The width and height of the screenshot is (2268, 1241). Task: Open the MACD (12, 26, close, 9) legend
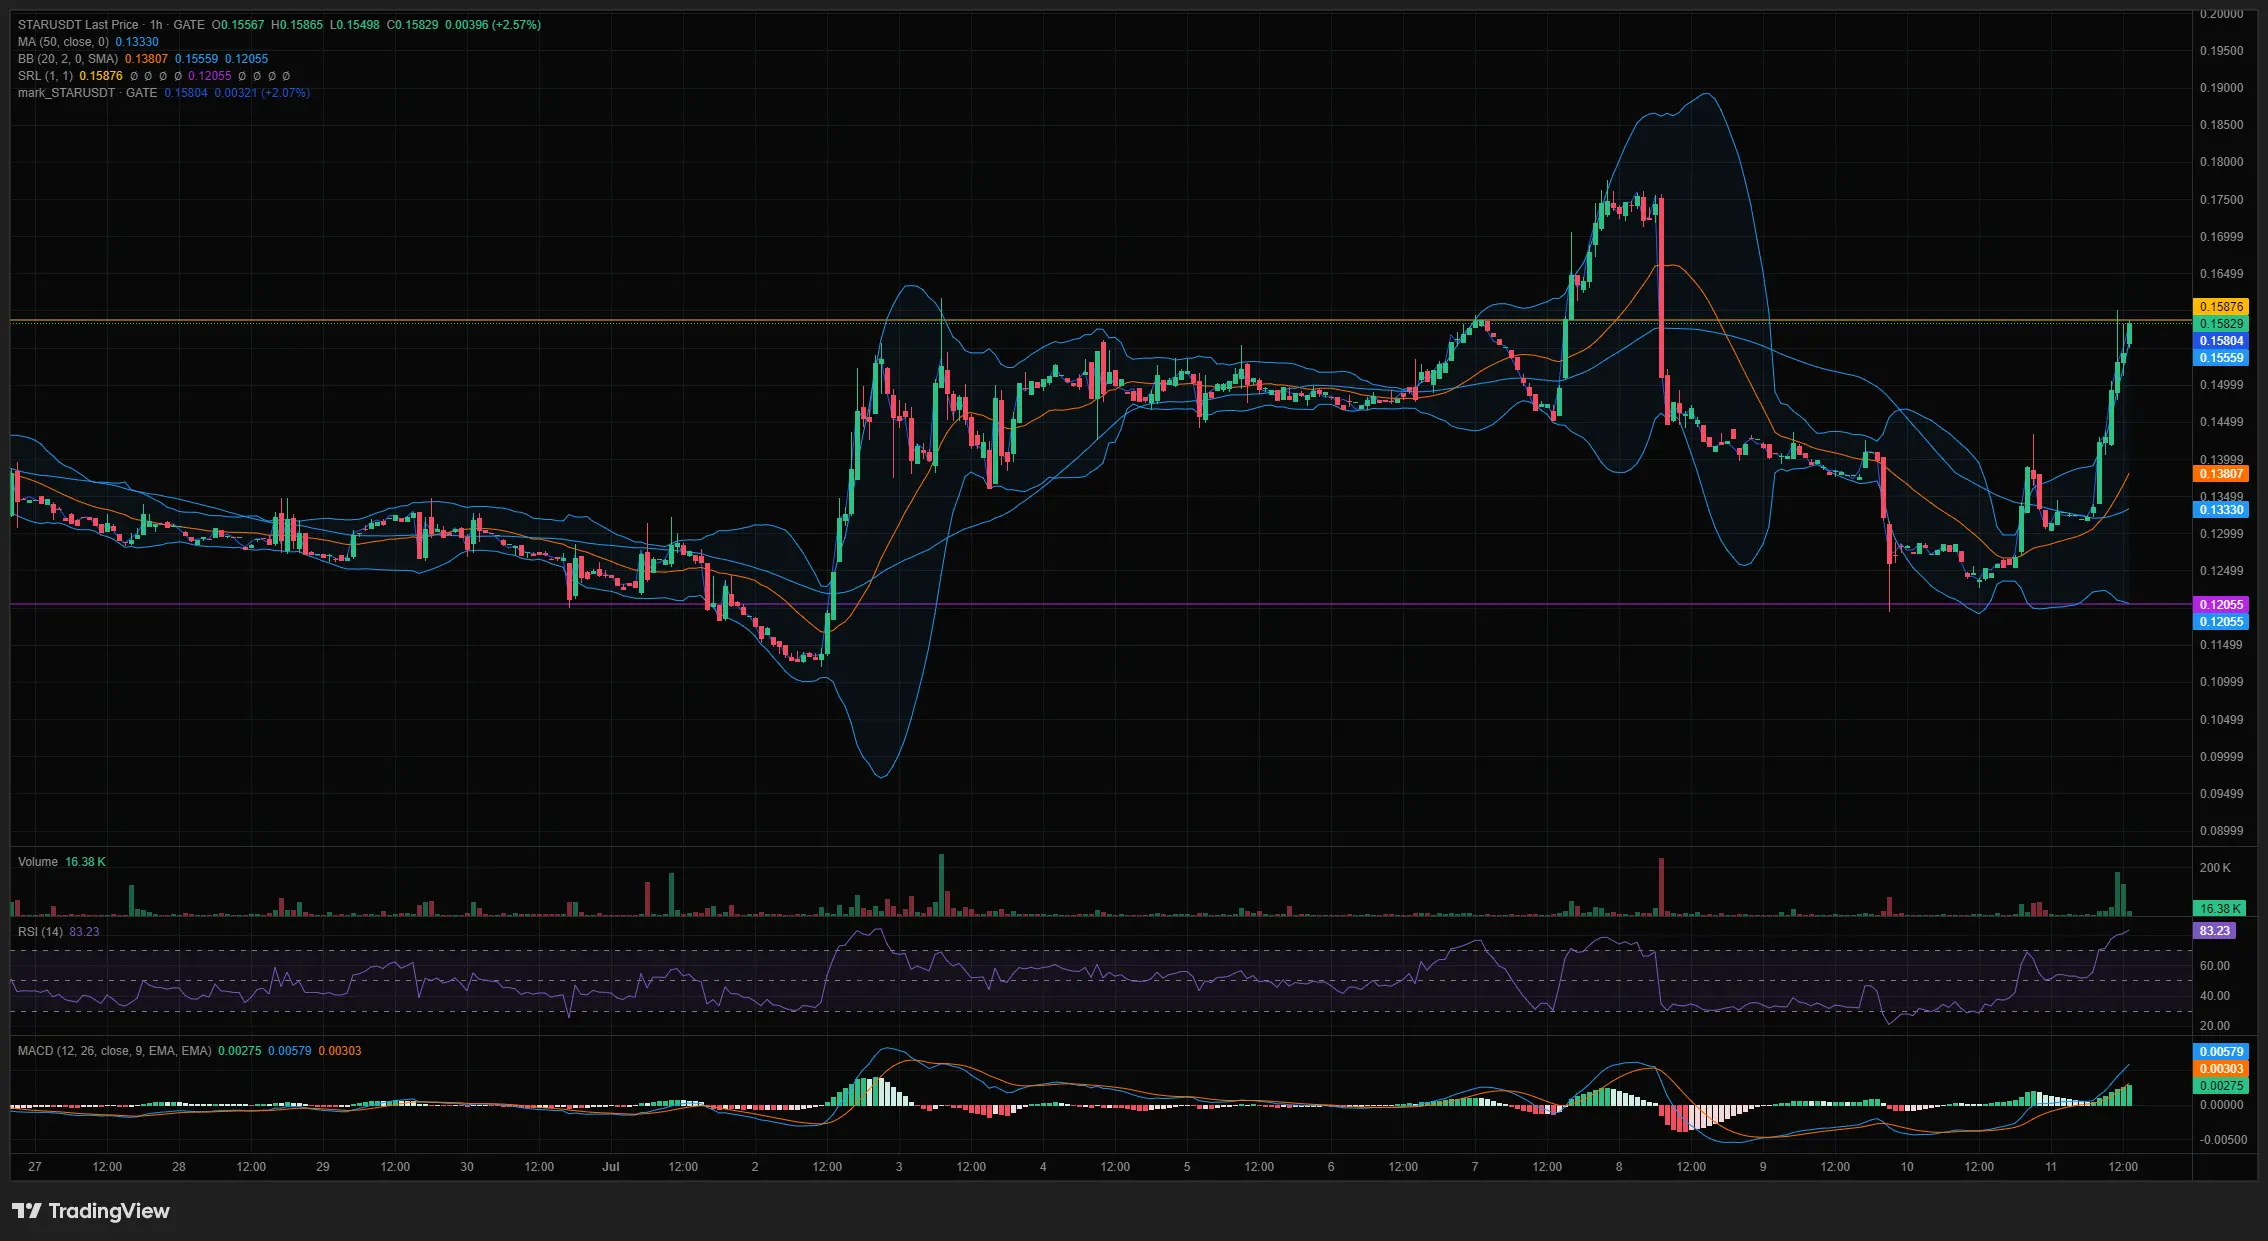point(114,1051)
